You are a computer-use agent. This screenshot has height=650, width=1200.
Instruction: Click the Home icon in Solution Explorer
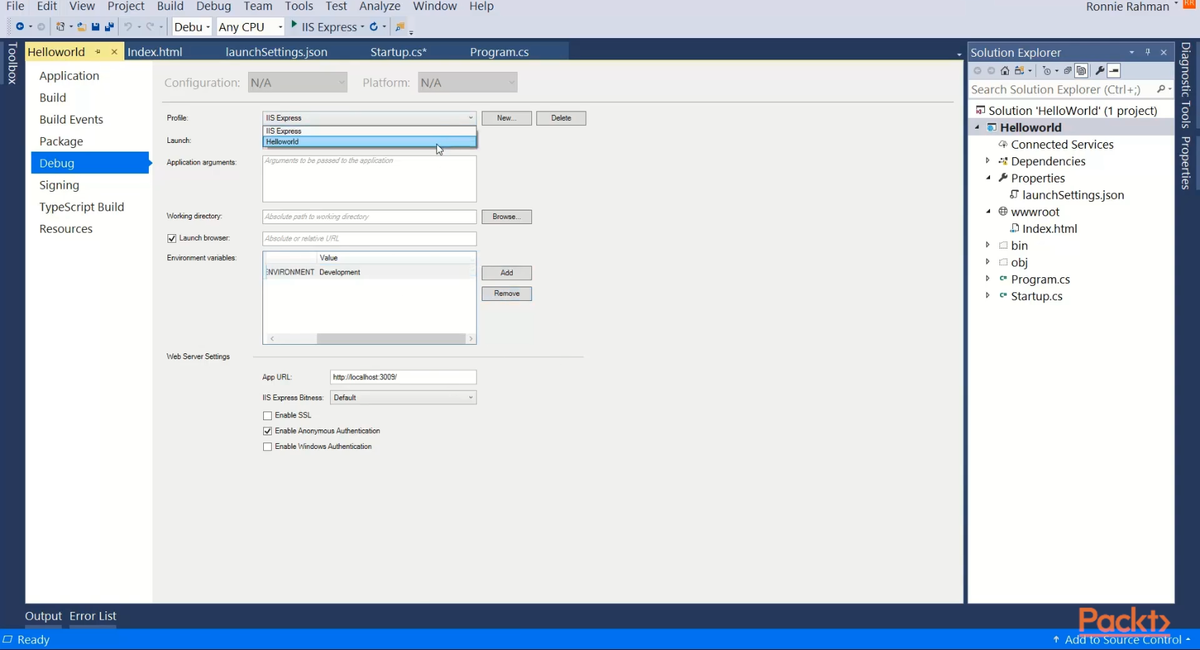click(1005, 71)
